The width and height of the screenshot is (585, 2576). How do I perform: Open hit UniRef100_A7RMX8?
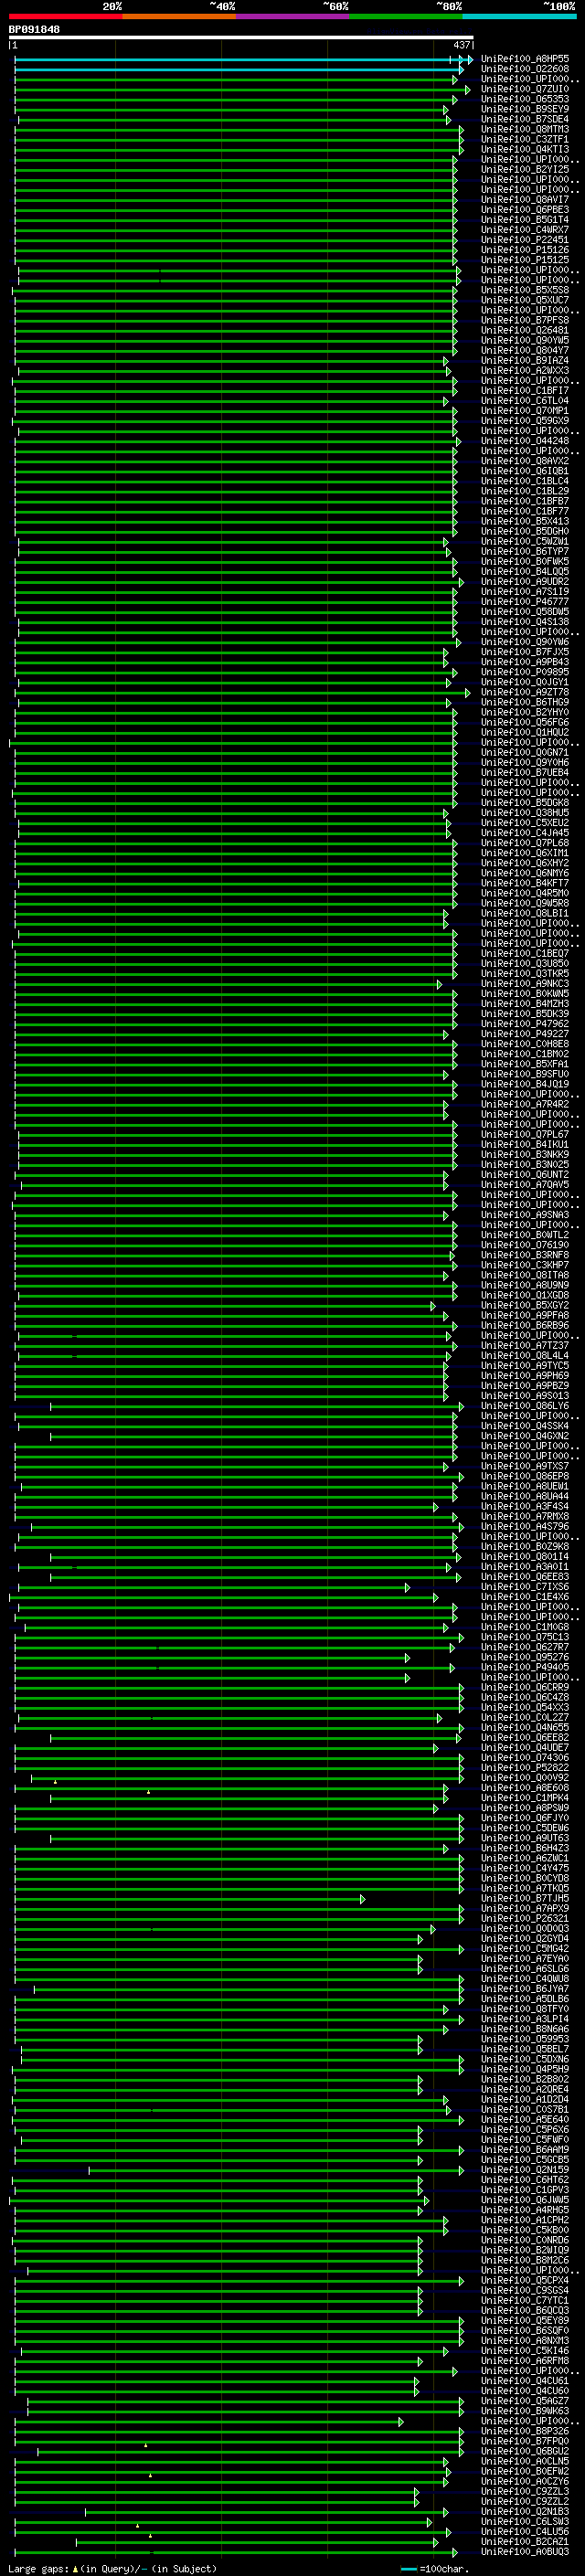(525, 1516)
